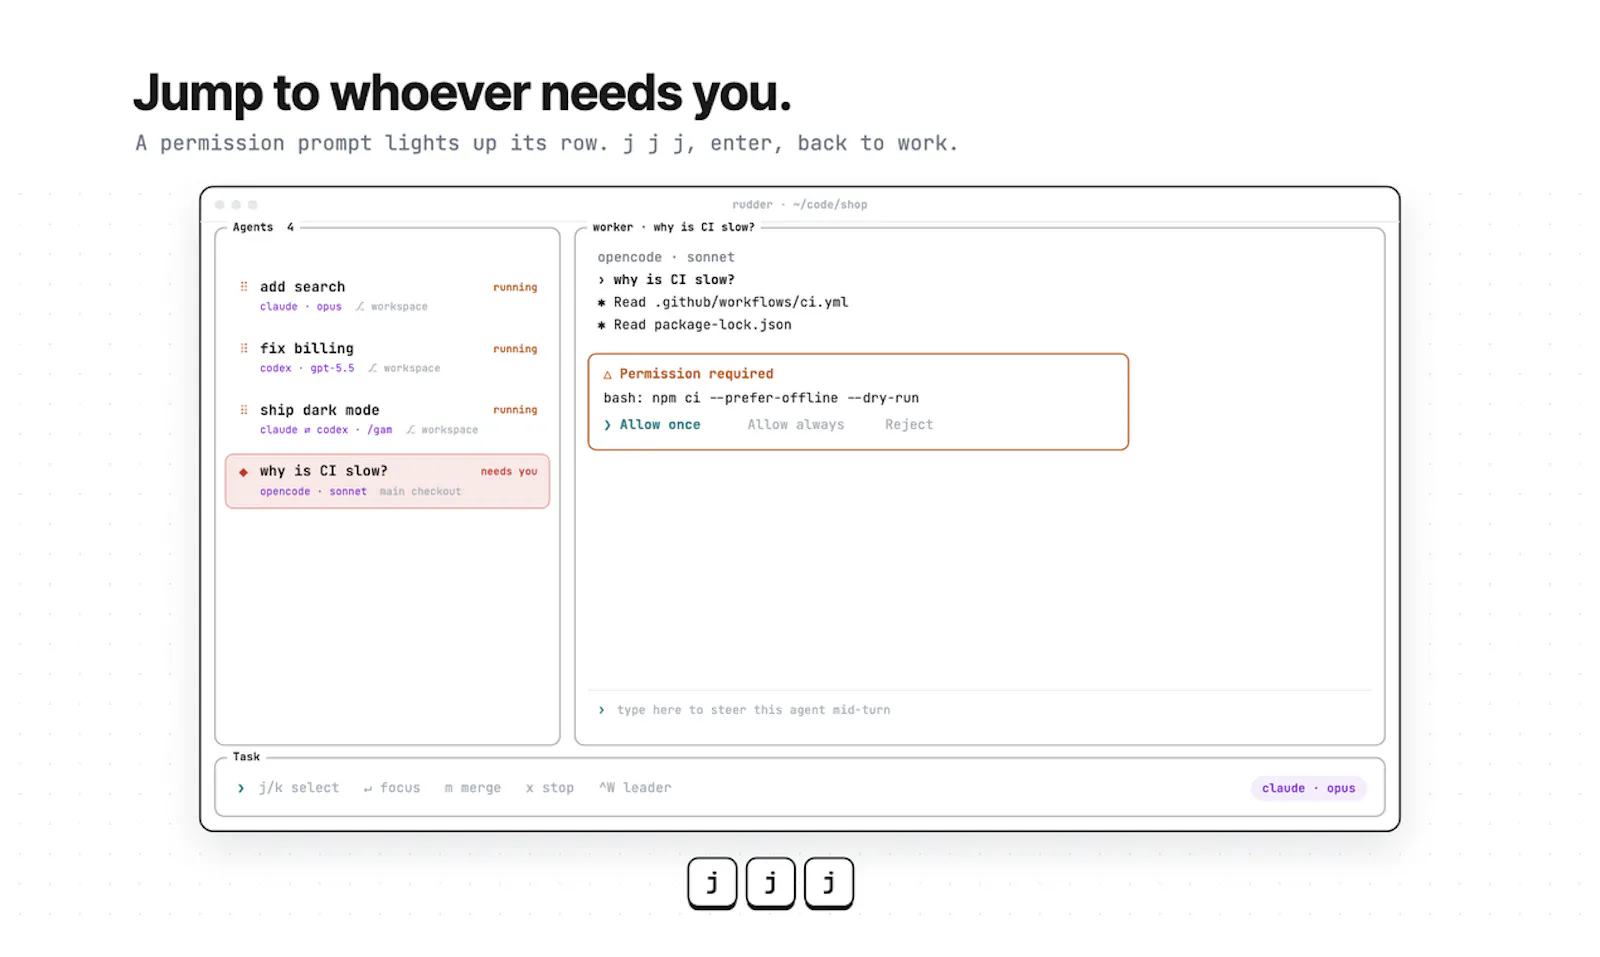This screenshot has width=1600, height=957.
Task: Choose 'Allow always' in the permission prompt
Action: (796, 425)
